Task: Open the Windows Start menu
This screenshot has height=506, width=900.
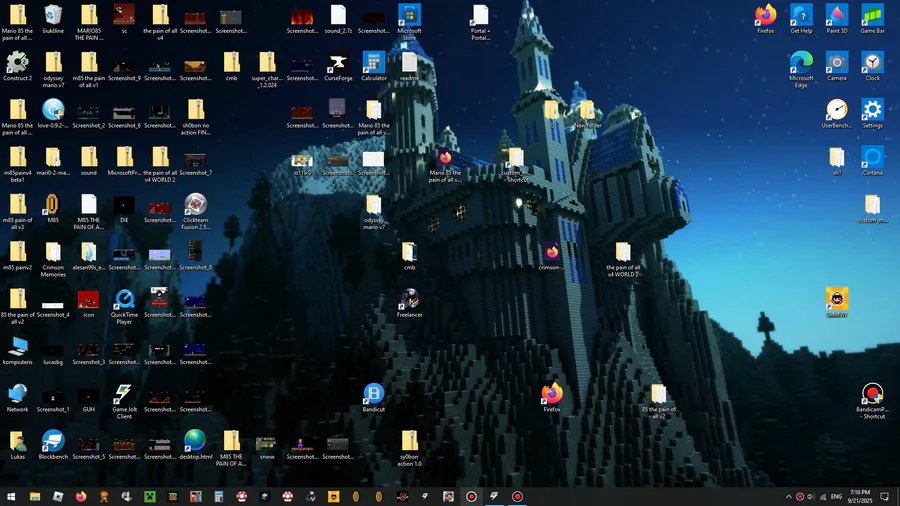Action: 11,496
